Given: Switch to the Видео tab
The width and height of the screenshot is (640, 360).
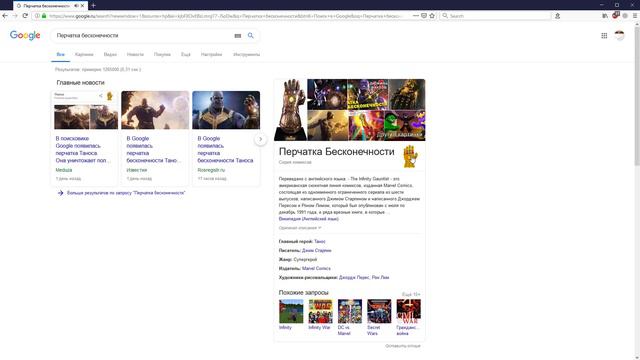Looking at the screenshot, I should click(x=110, y=54).
